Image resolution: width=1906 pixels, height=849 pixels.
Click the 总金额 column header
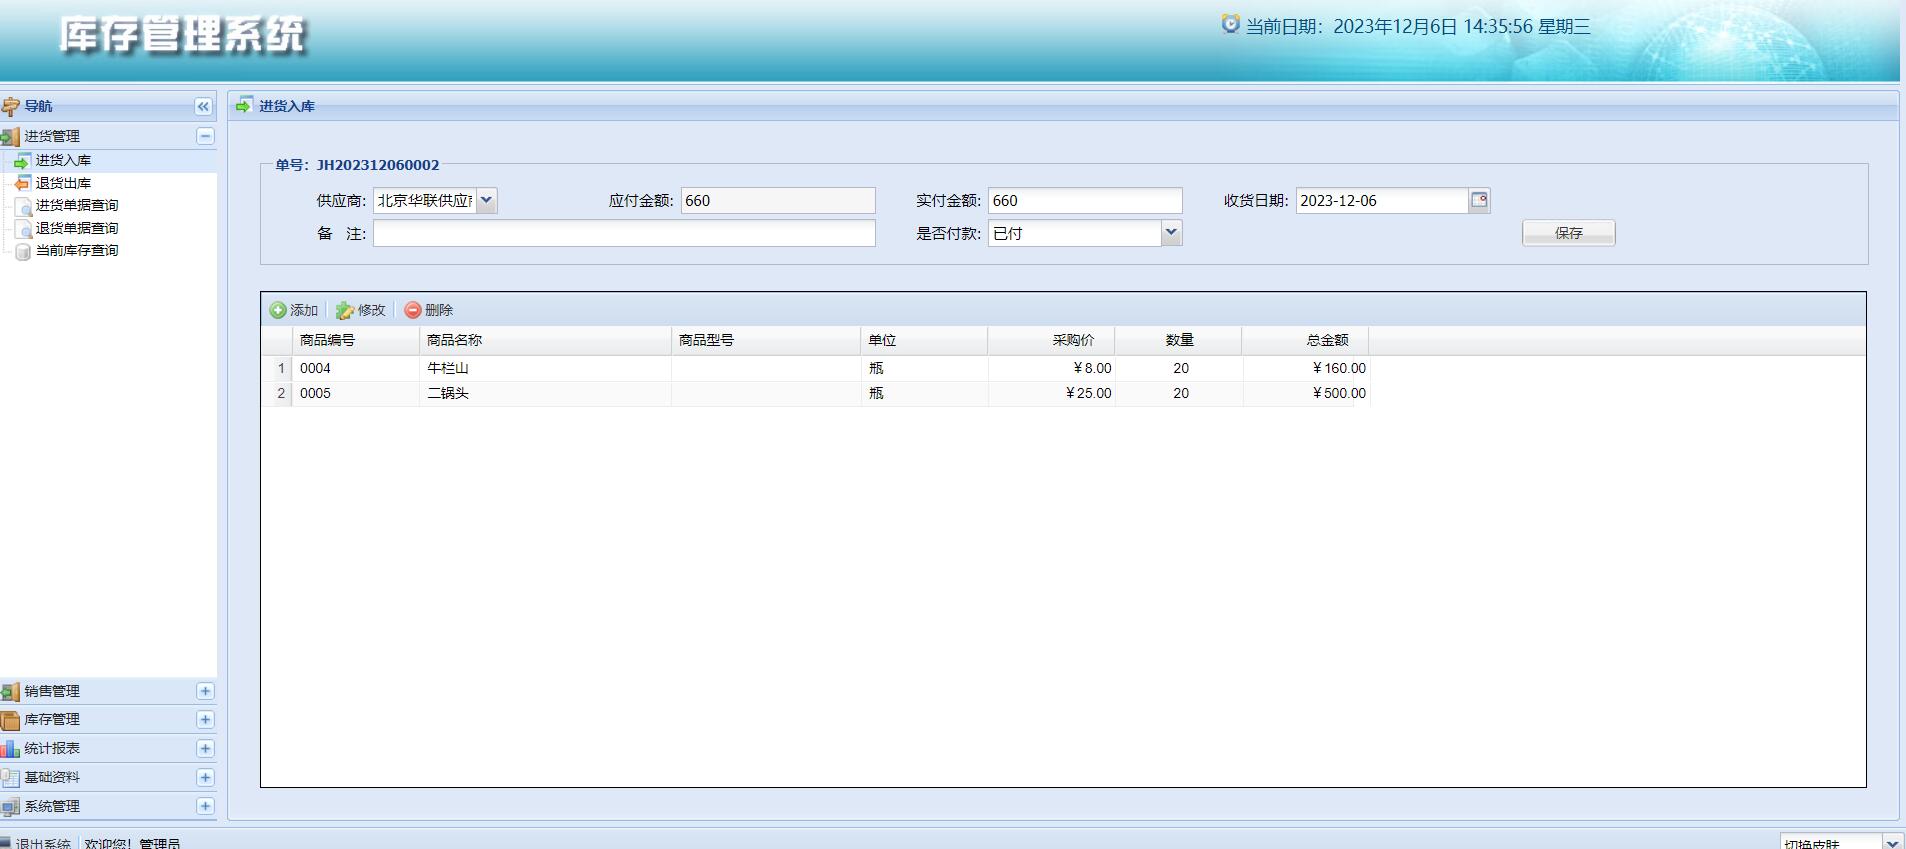click(1305, 340)
